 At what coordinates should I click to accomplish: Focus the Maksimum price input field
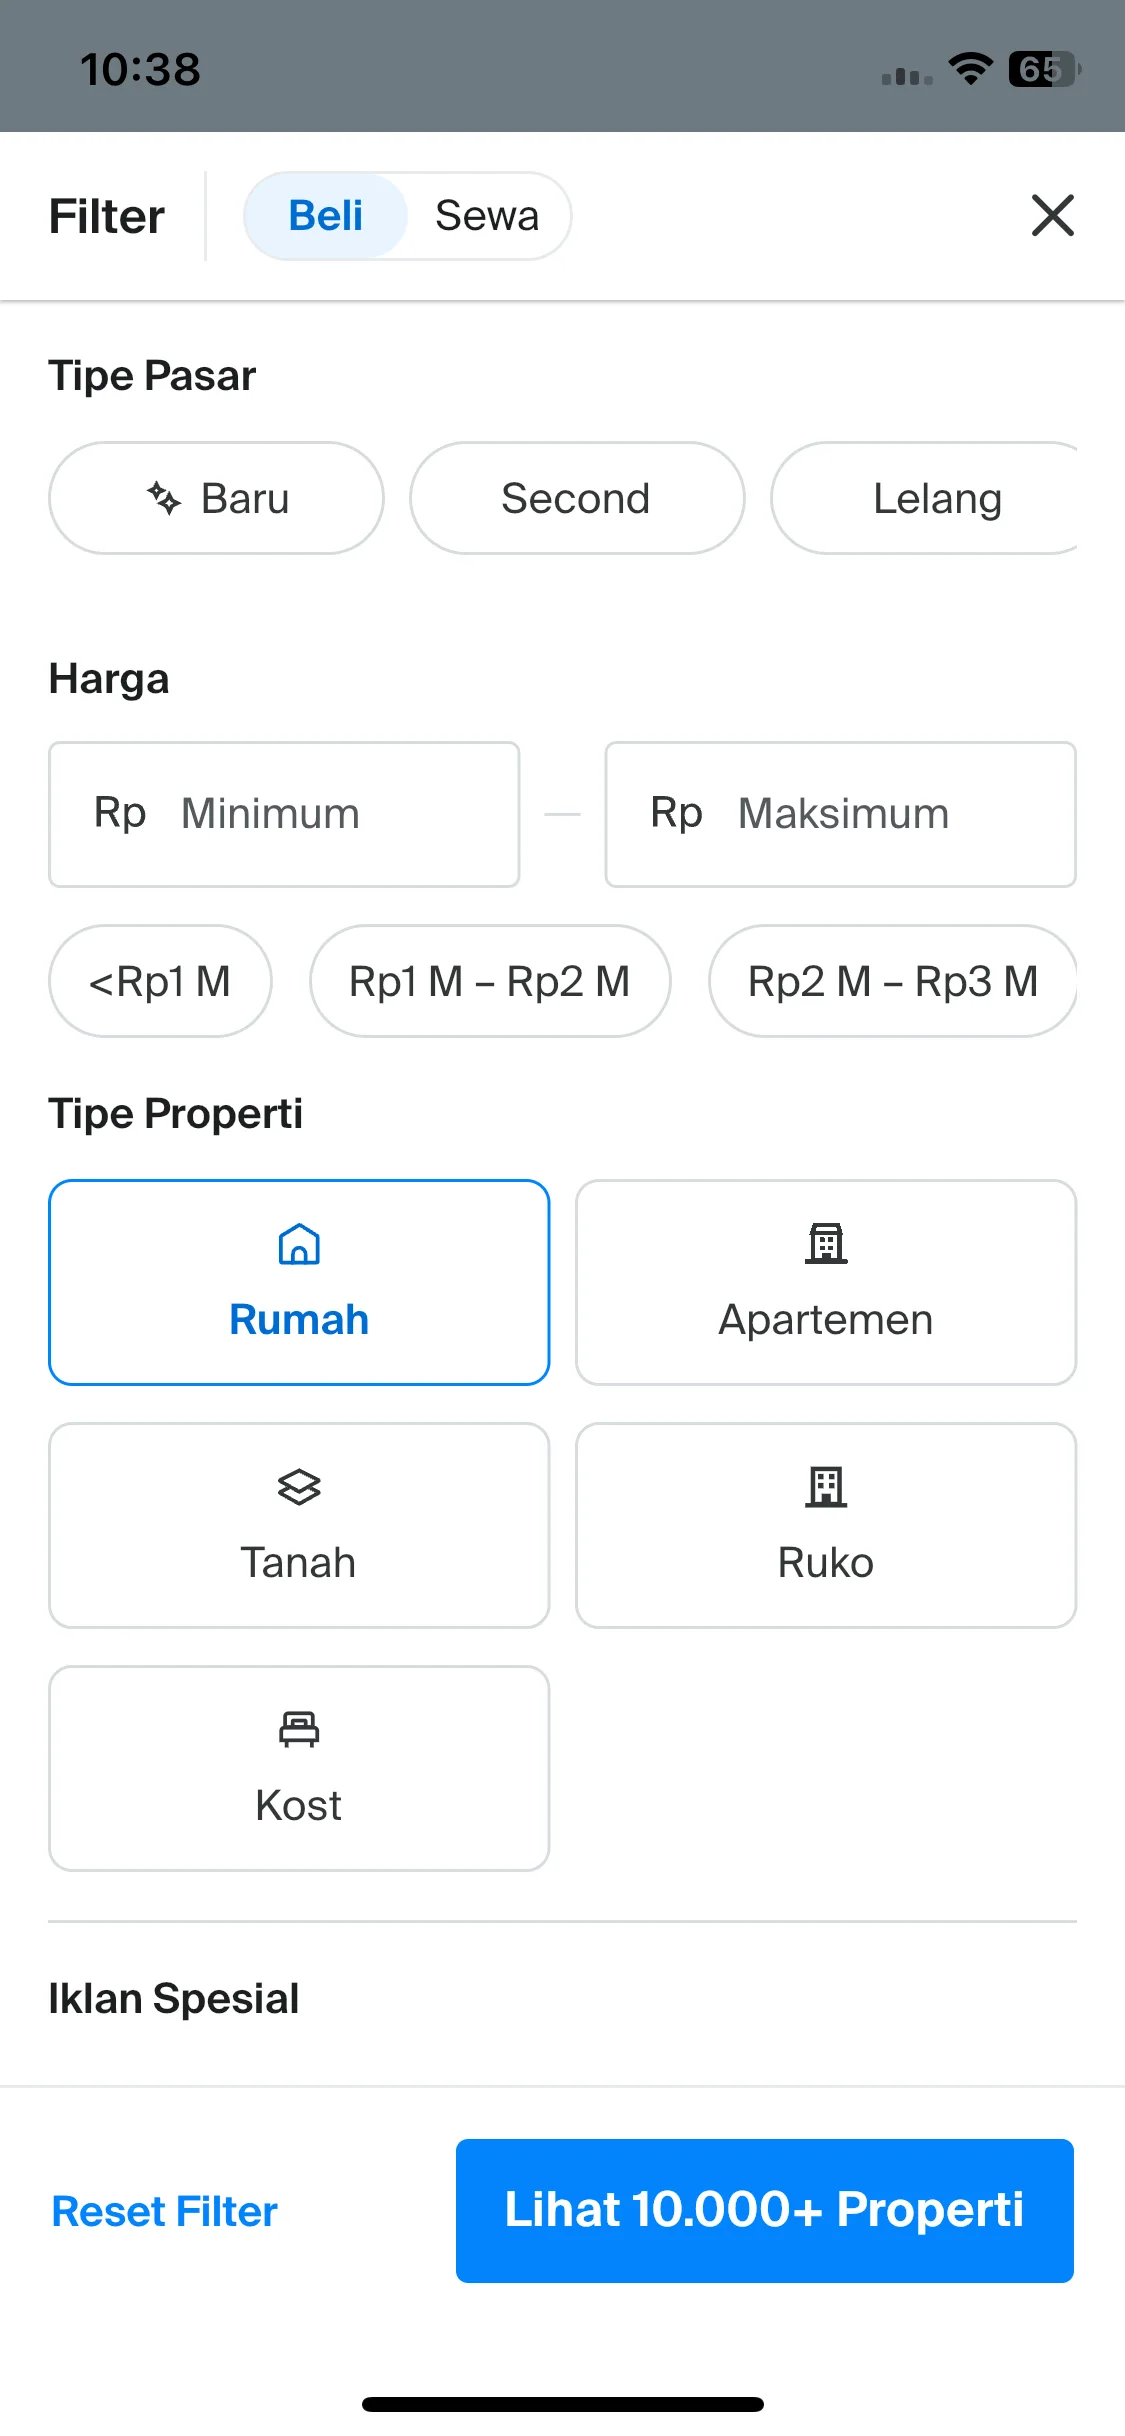(x=841, y=814)
